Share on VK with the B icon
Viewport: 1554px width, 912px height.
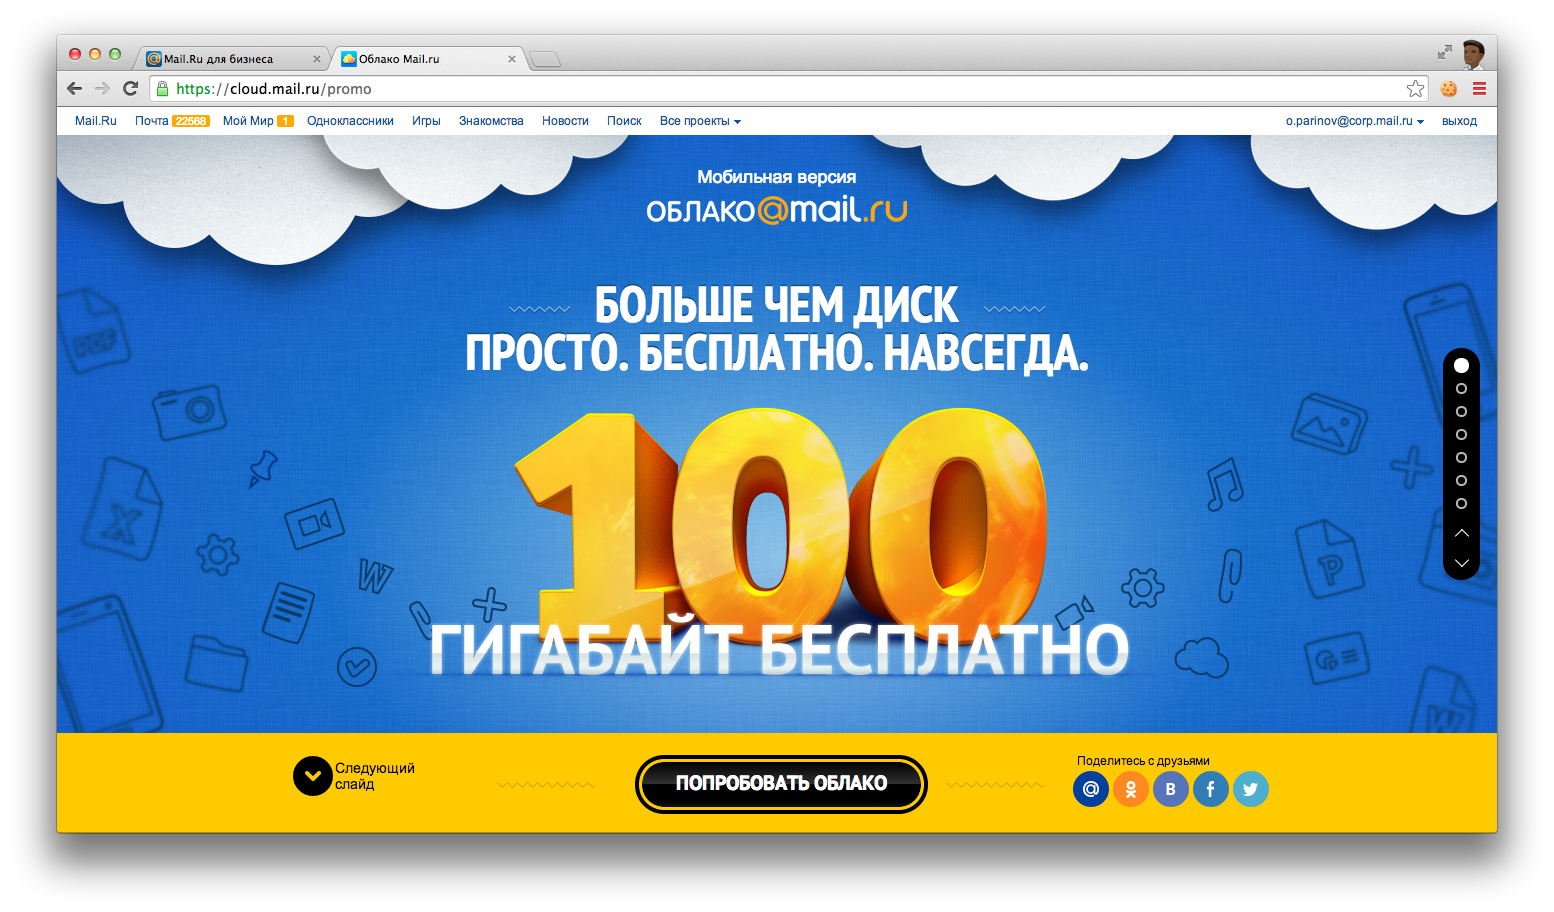[1171, 789]
